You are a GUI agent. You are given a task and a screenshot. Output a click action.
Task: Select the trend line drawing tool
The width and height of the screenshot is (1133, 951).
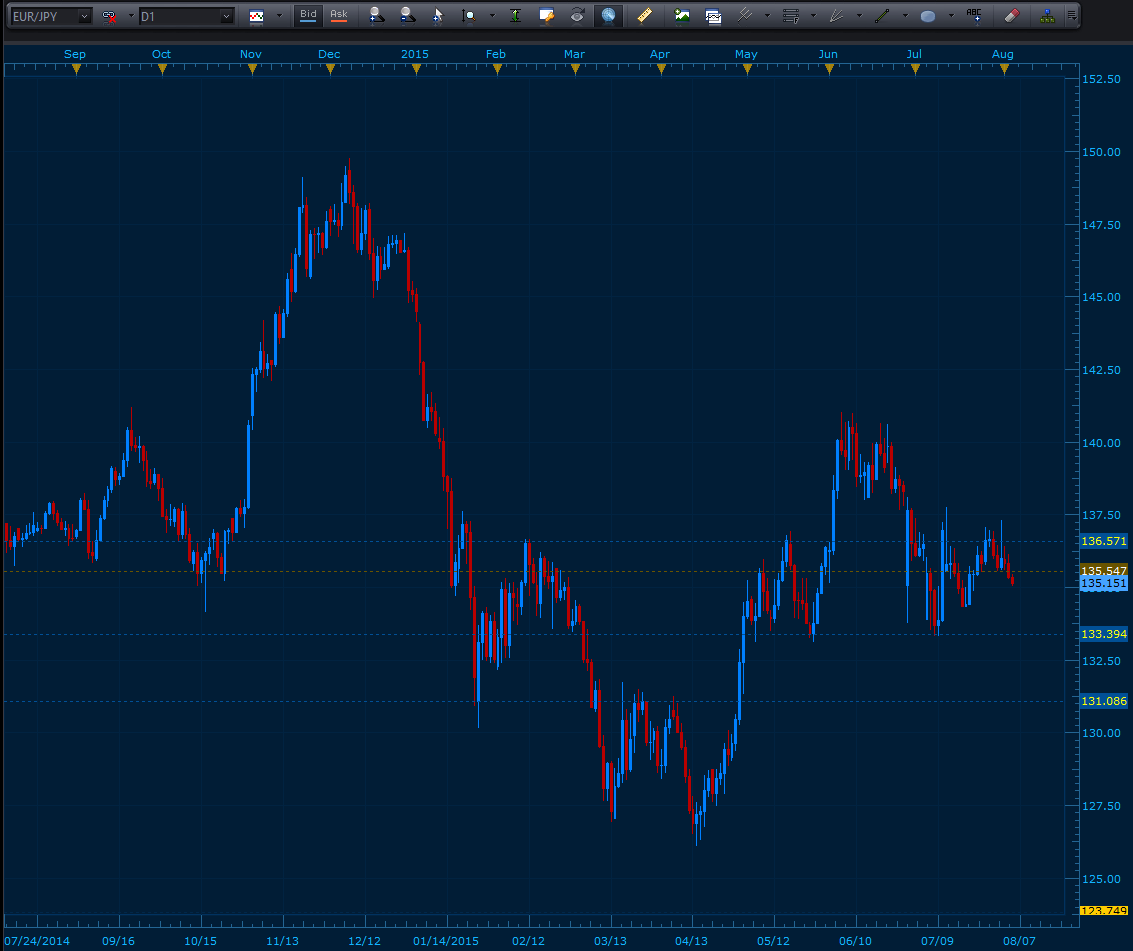[882, 16]
